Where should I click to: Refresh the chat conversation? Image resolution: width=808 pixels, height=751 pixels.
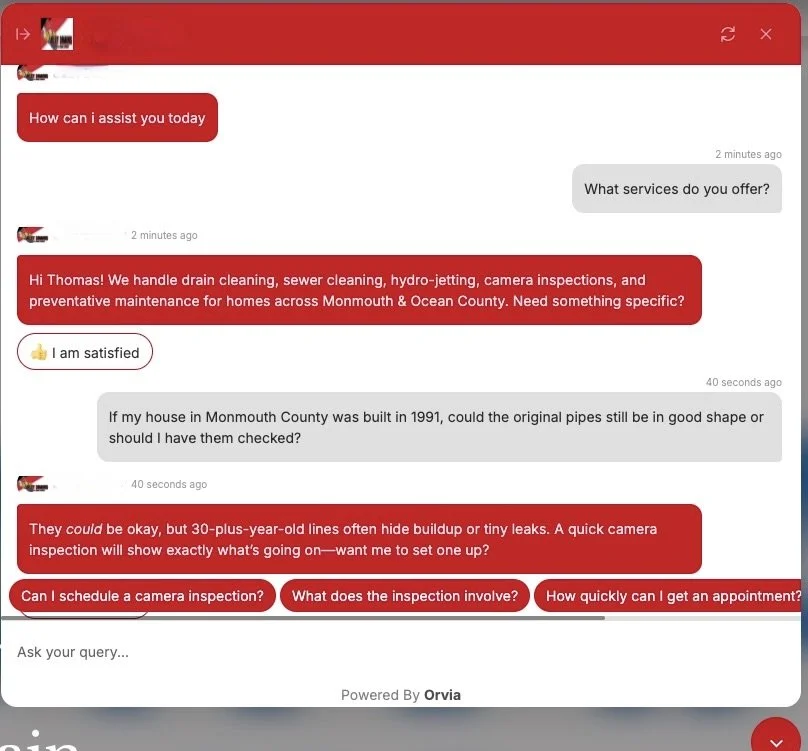coord(728,34)
